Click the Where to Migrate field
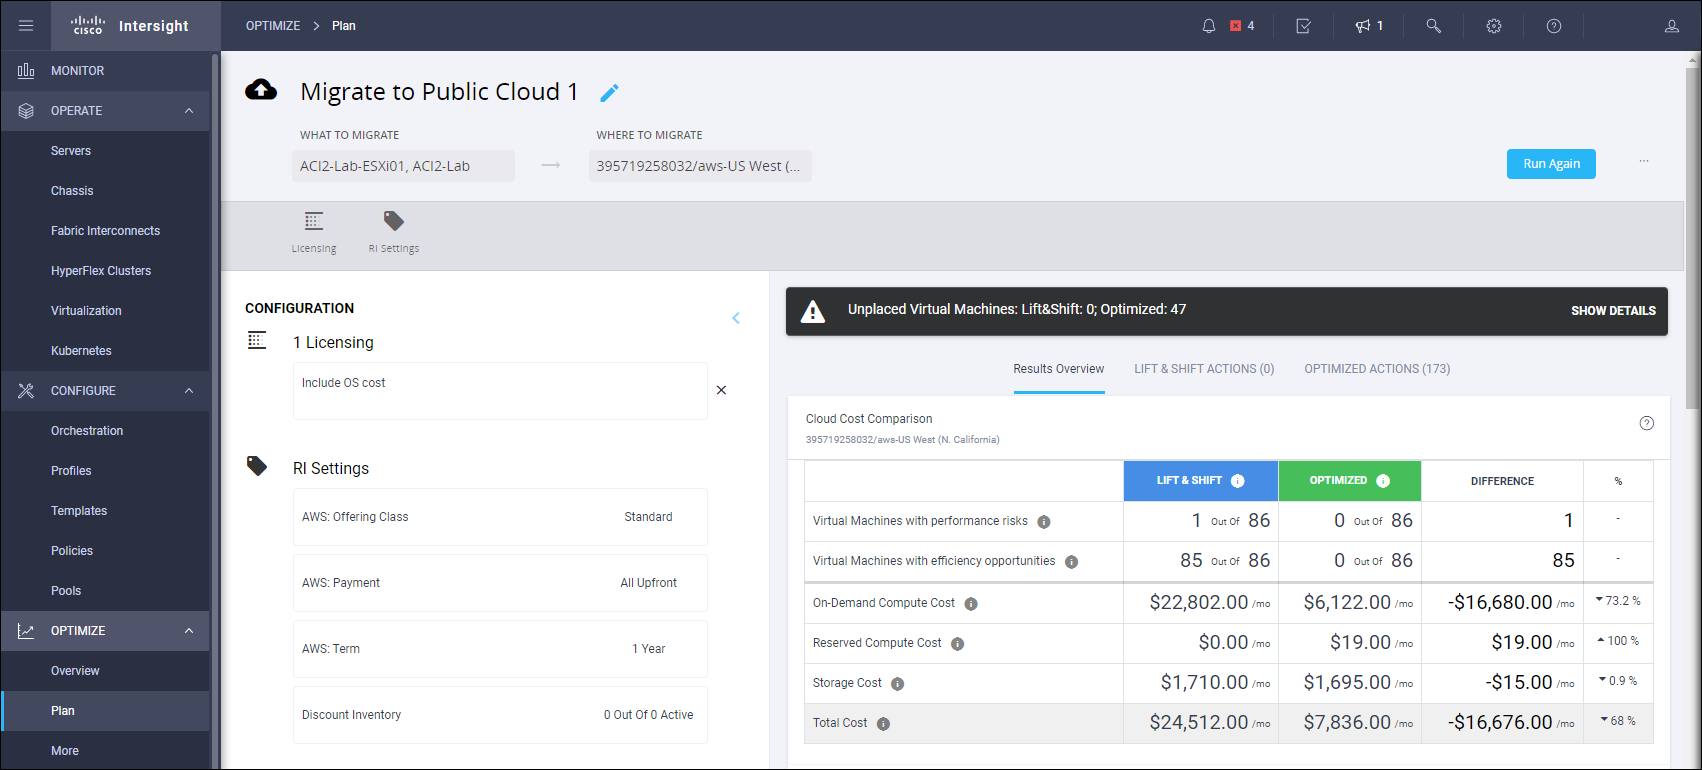The width and height of the screenshot is (1702, 770). 700,166
